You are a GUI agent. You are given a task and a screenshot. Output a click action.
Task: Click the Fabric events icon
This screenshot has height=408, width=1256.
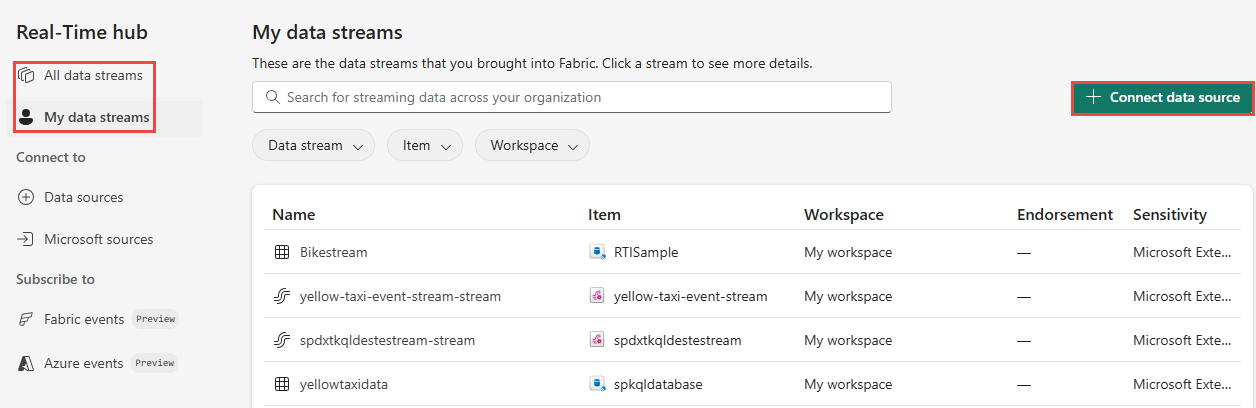[26, 319]
